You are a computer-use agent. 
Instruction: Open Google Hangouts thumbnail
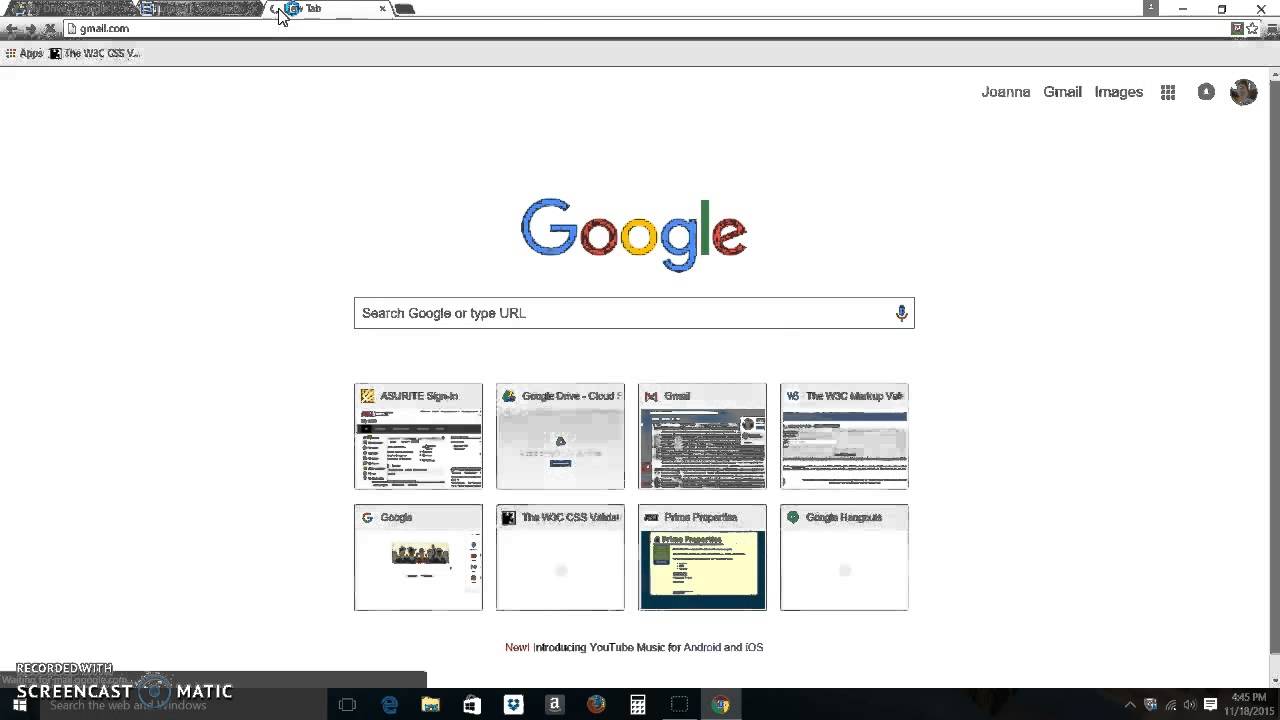click(844, 557)
